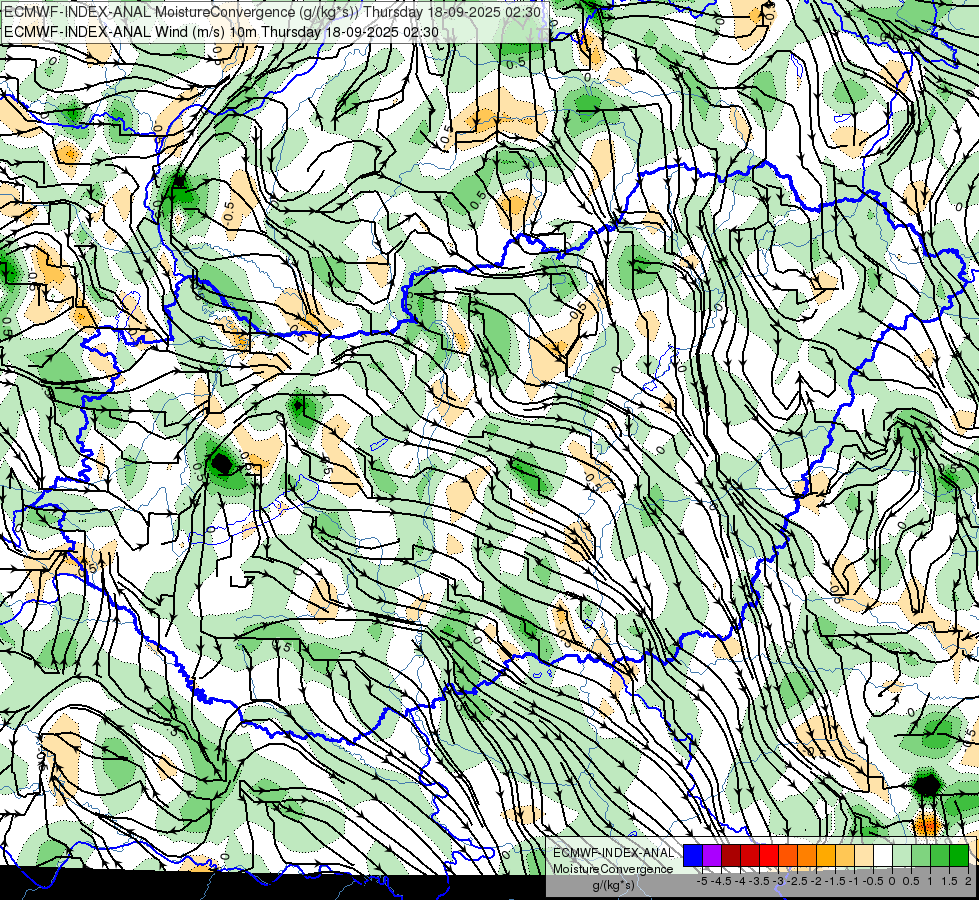The image size is (979, 900).
Task: Click the MoistureConvergence title line at top
Action: coord(273,12)
